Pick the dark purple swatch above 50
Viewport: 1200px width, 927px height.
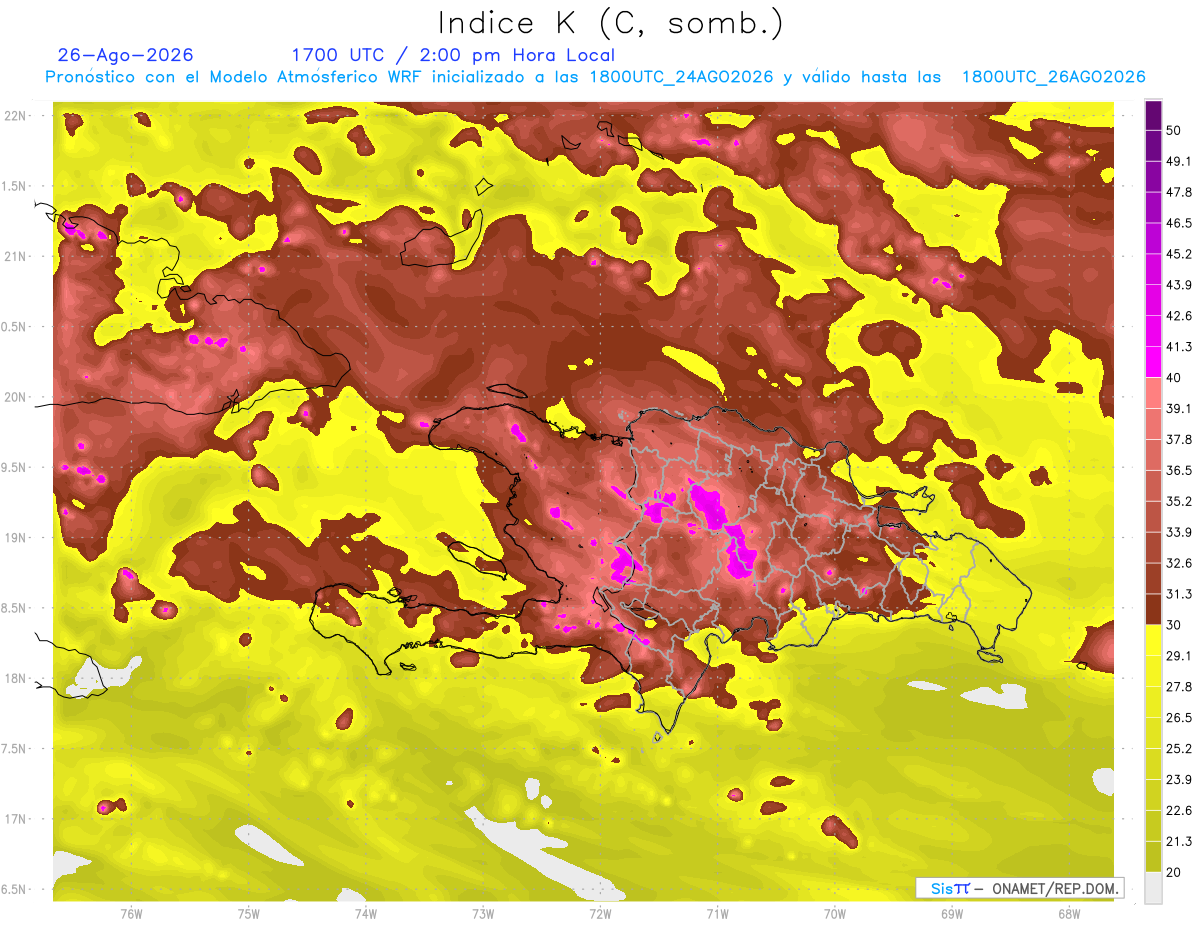point(1153,115)
